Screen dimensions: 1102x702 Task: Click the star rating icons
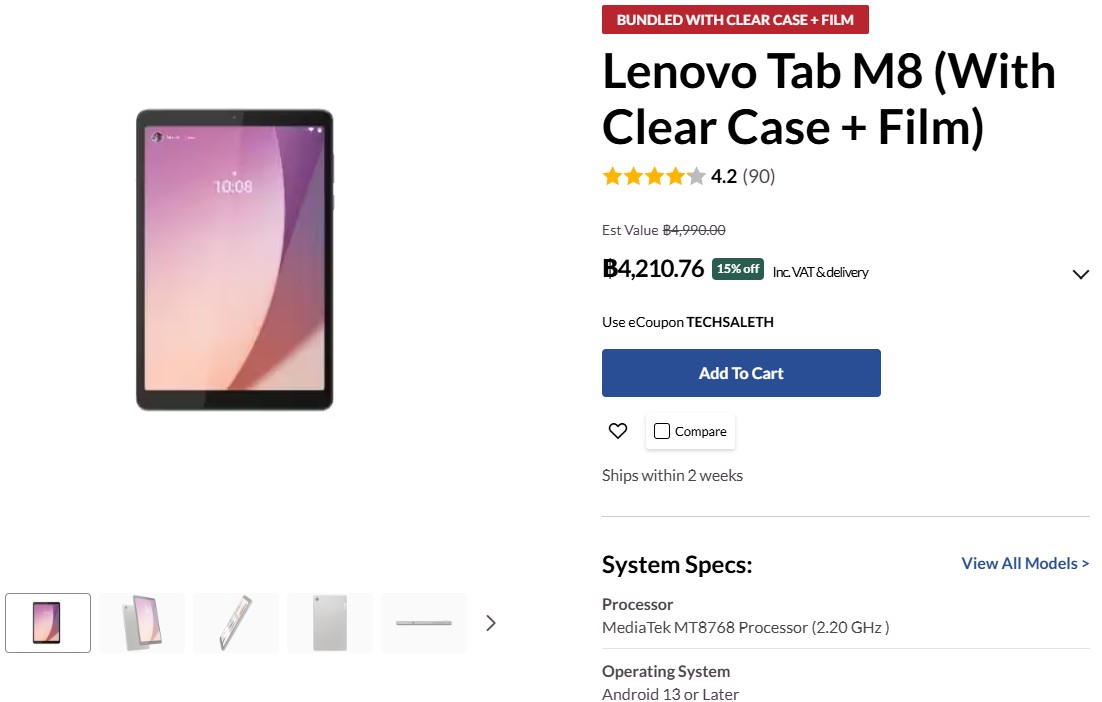pyautogui.click(x=654, y=176)
